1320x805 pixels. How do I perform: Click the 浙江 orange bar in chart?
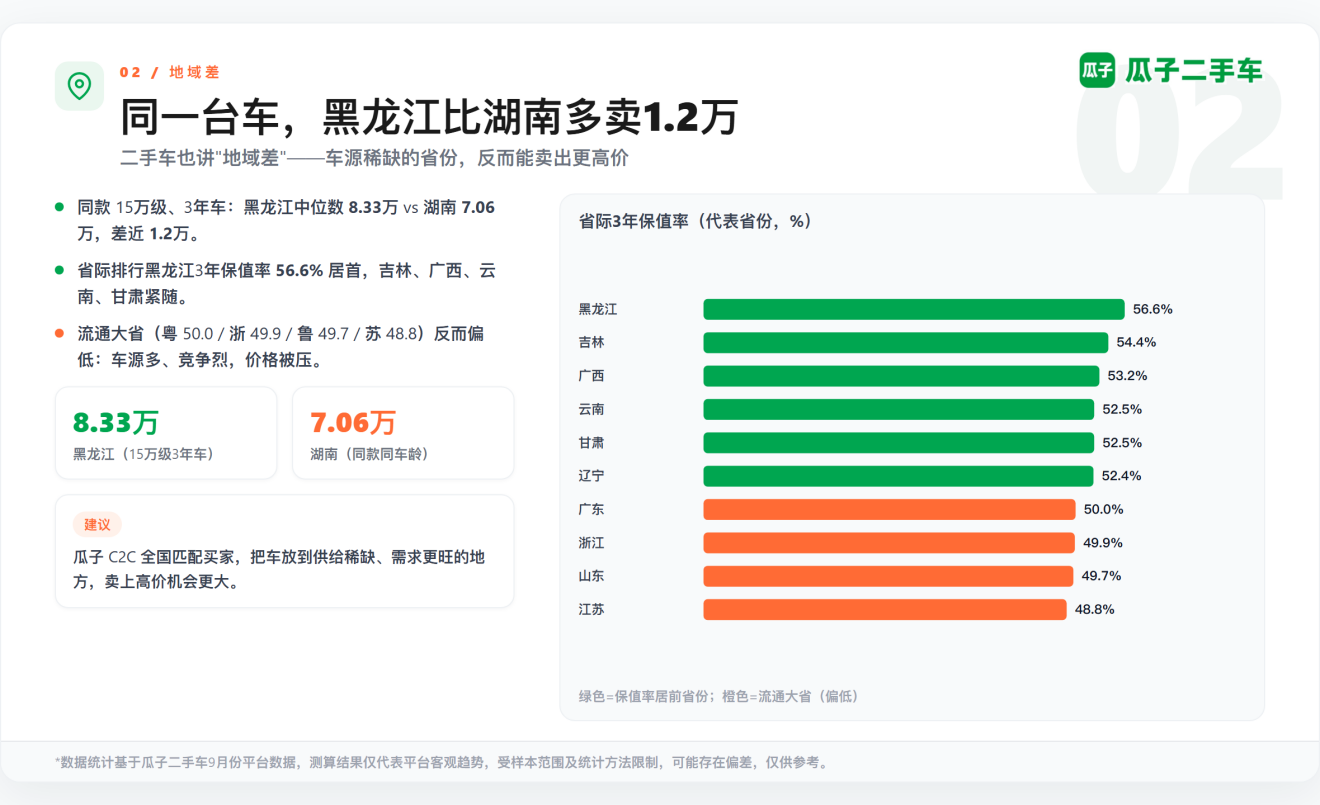[889, 543]
